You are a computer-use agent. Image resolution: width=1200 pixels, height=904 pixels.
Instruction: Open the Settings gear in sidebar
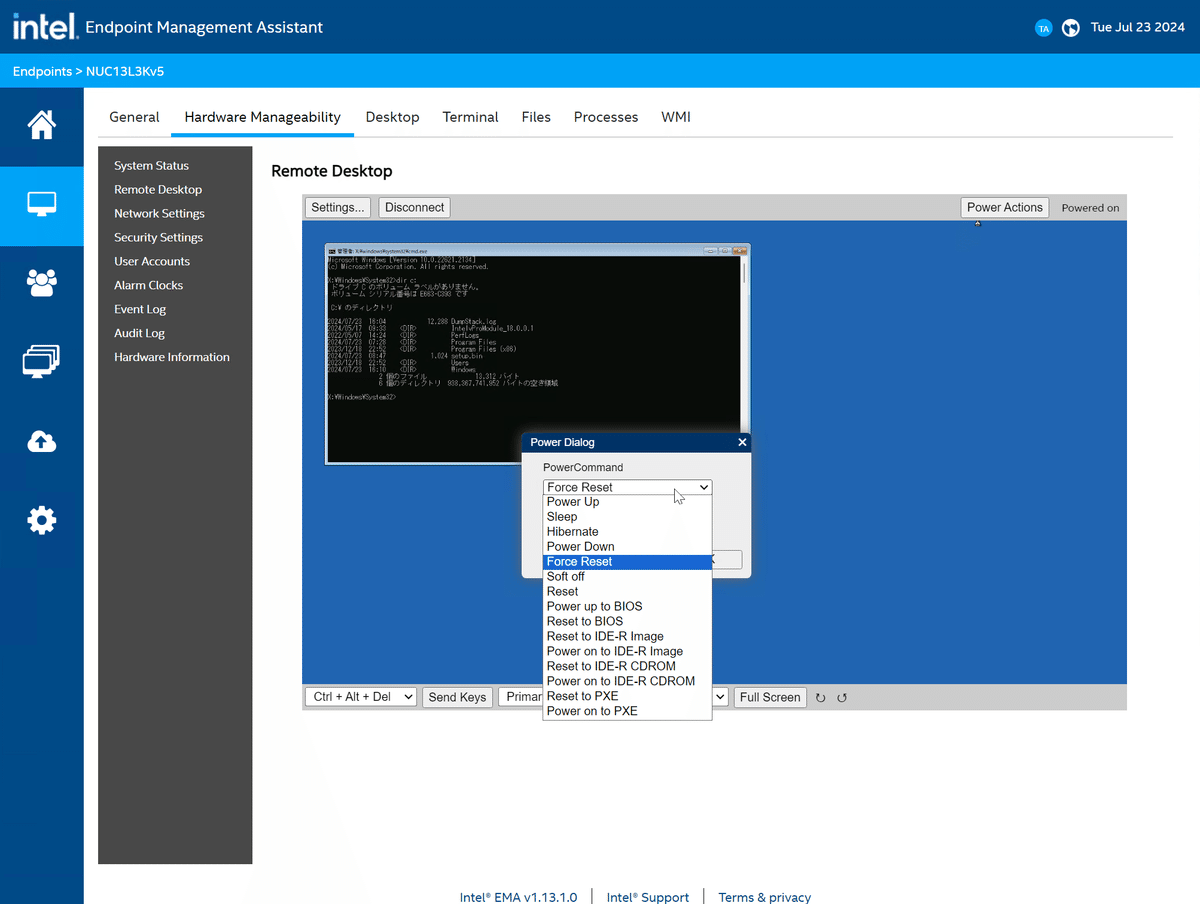tap(41, 520)
